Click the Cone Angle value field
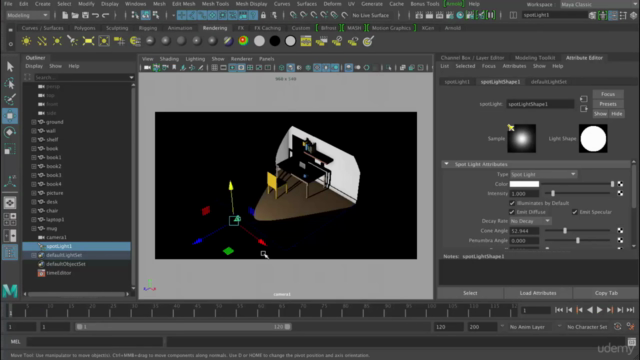 point(524,231)
